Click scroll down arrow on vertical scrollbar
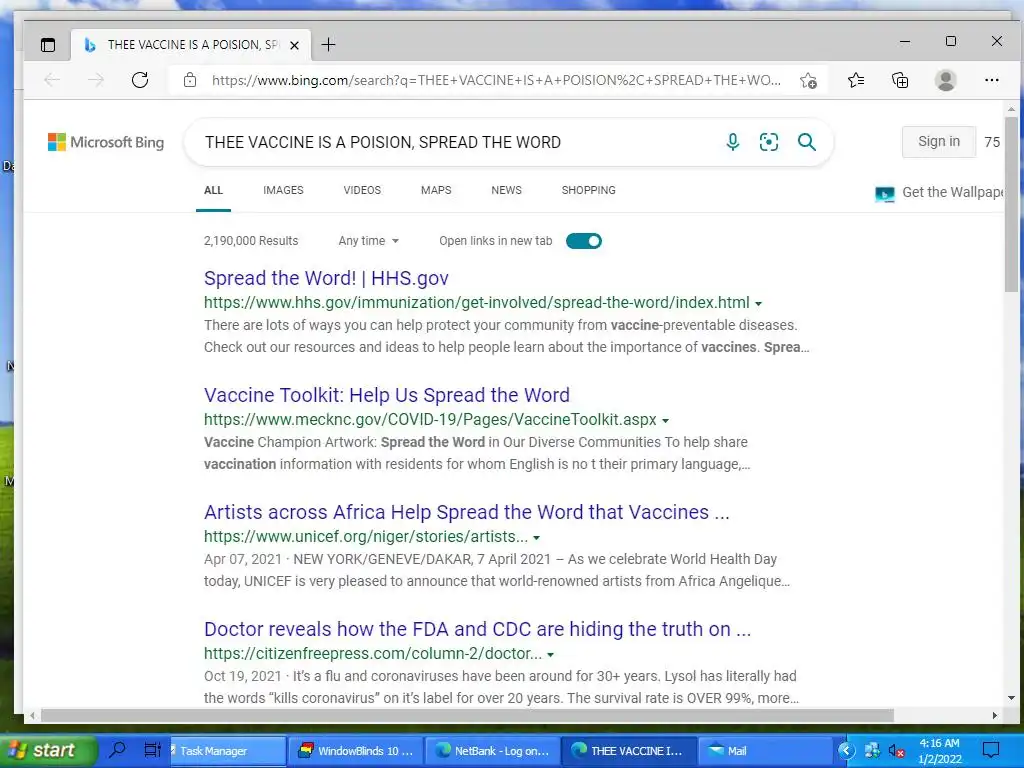 [1011, 697]
